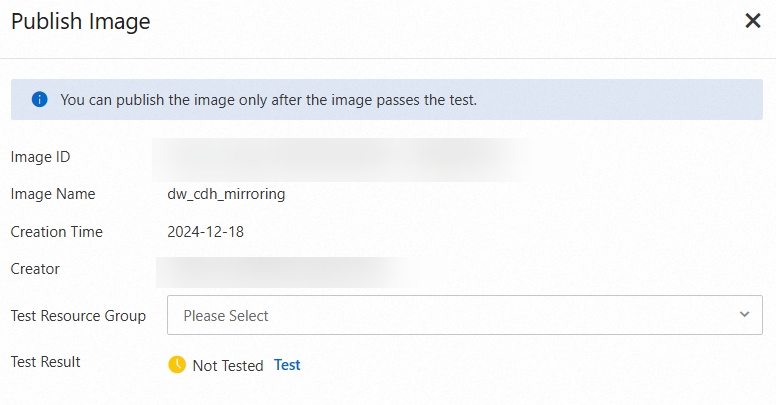Click the Please Select placeholder text
The height and width of the screenshot is (405, 776).
(226, 316)
